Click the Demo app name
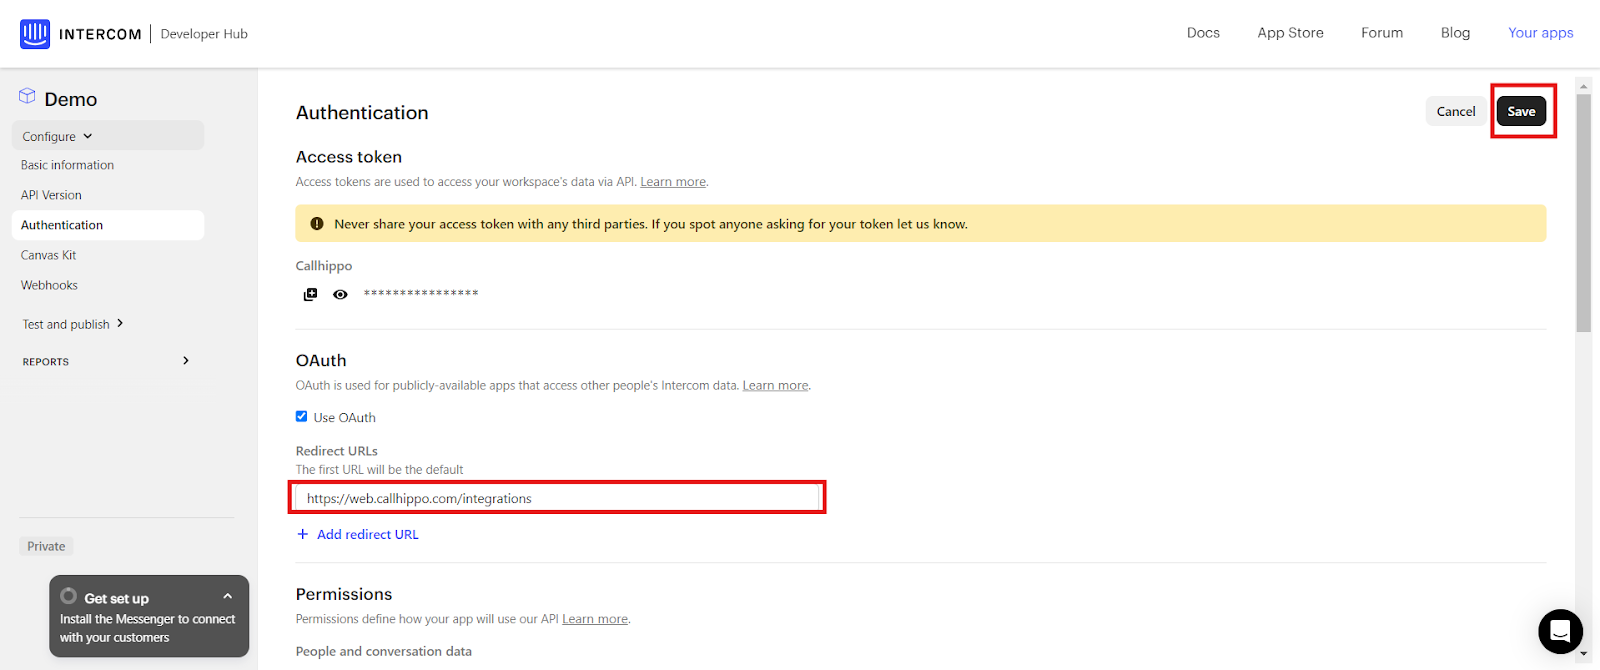Screen dimensions: 1600x670 (71, 99)
